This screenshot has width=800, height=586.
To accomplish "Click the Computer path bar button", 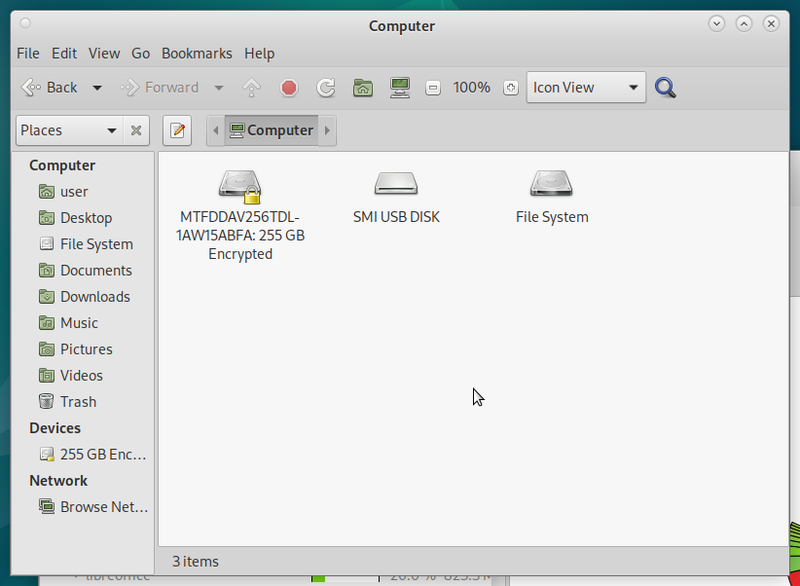I will pyautogui.click(x=271, y=130).
